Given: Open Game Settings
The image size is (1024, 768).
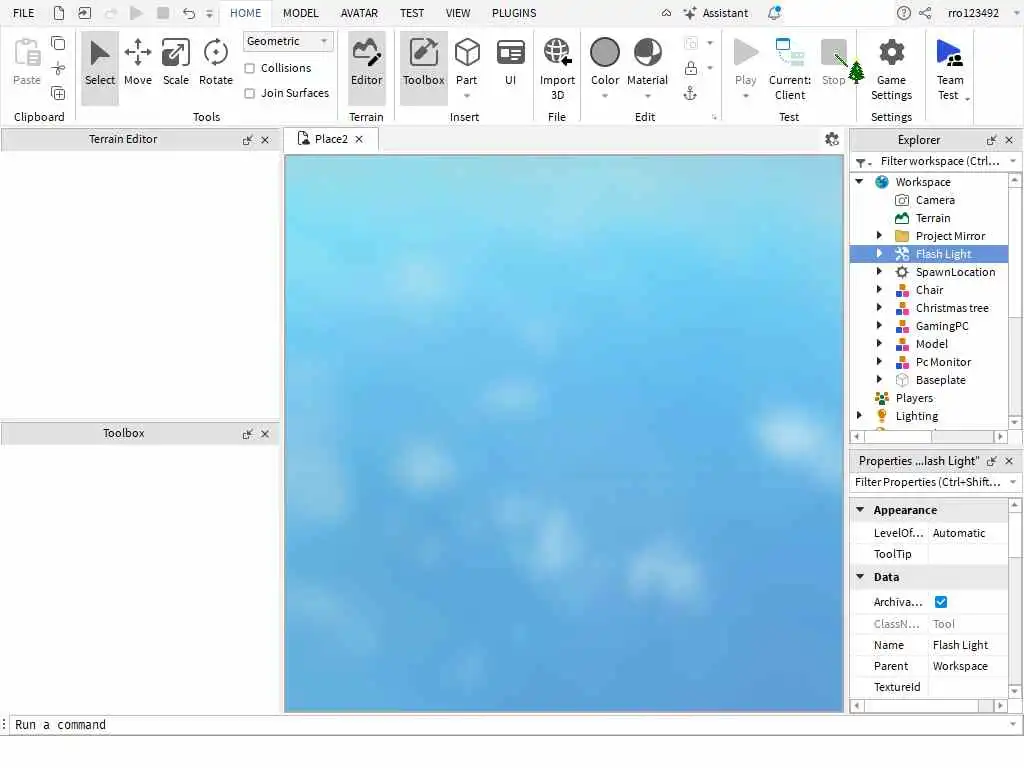Looking at the screenshot, I should [891, 68].
